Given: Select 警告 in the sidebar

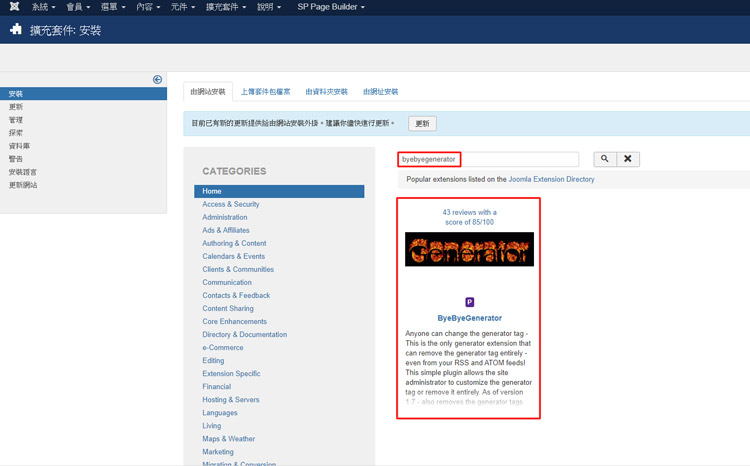Looking at the screenshot, I should [x=16, y=159].
